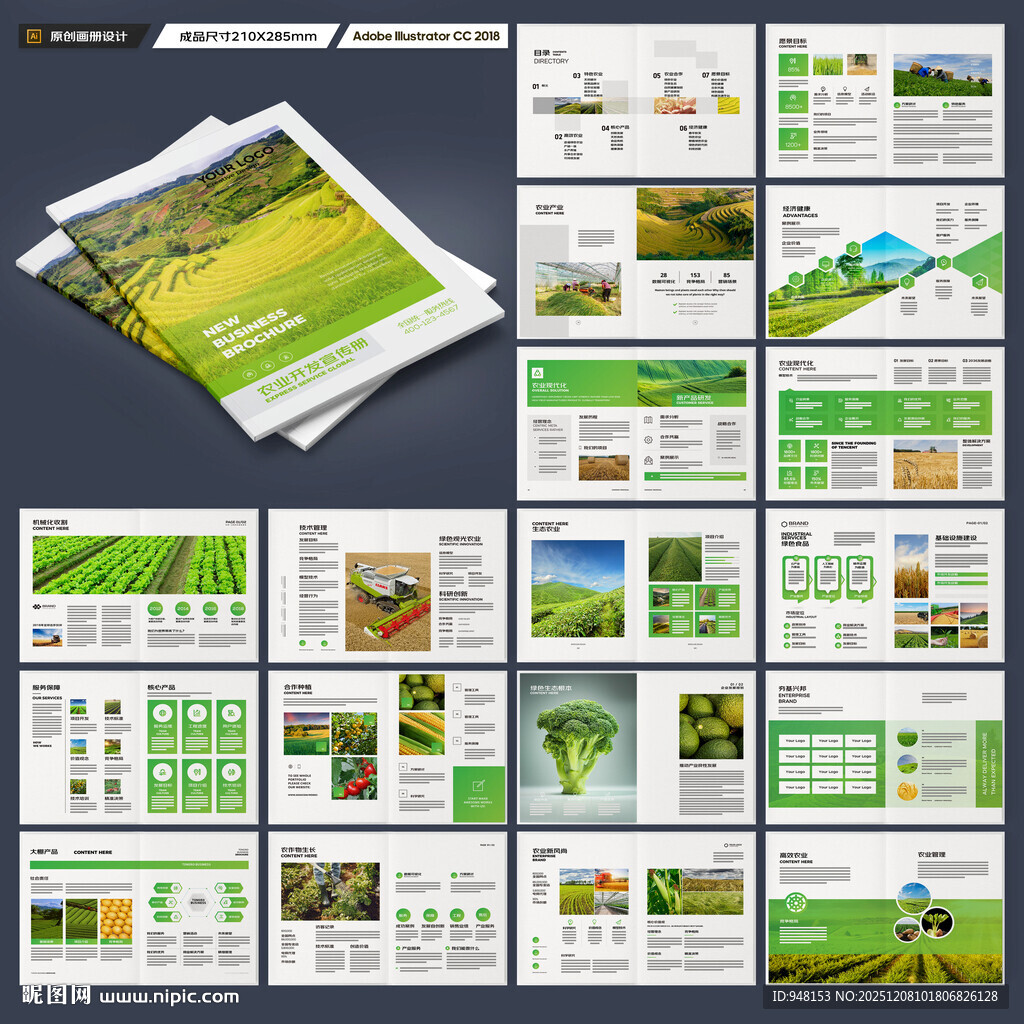Click the 农业管理 heading
The image size is (1024, 1024).
[931, 854]
